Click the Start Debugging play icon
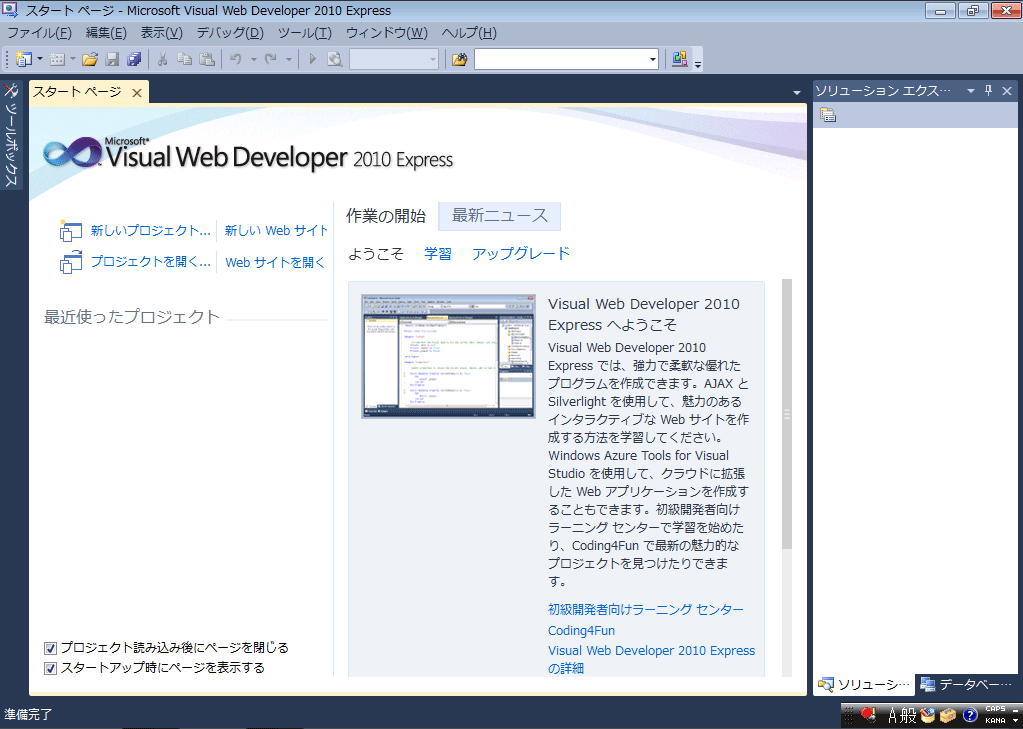The width and height of the screenshot is (1023, 729). click(x=313, y=59)
